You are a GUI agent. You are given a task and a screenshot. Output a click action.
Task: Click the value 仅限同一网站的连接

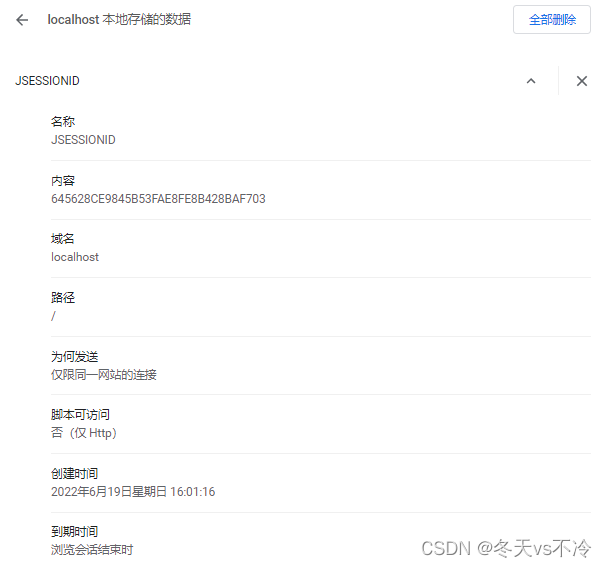(104, 374)
